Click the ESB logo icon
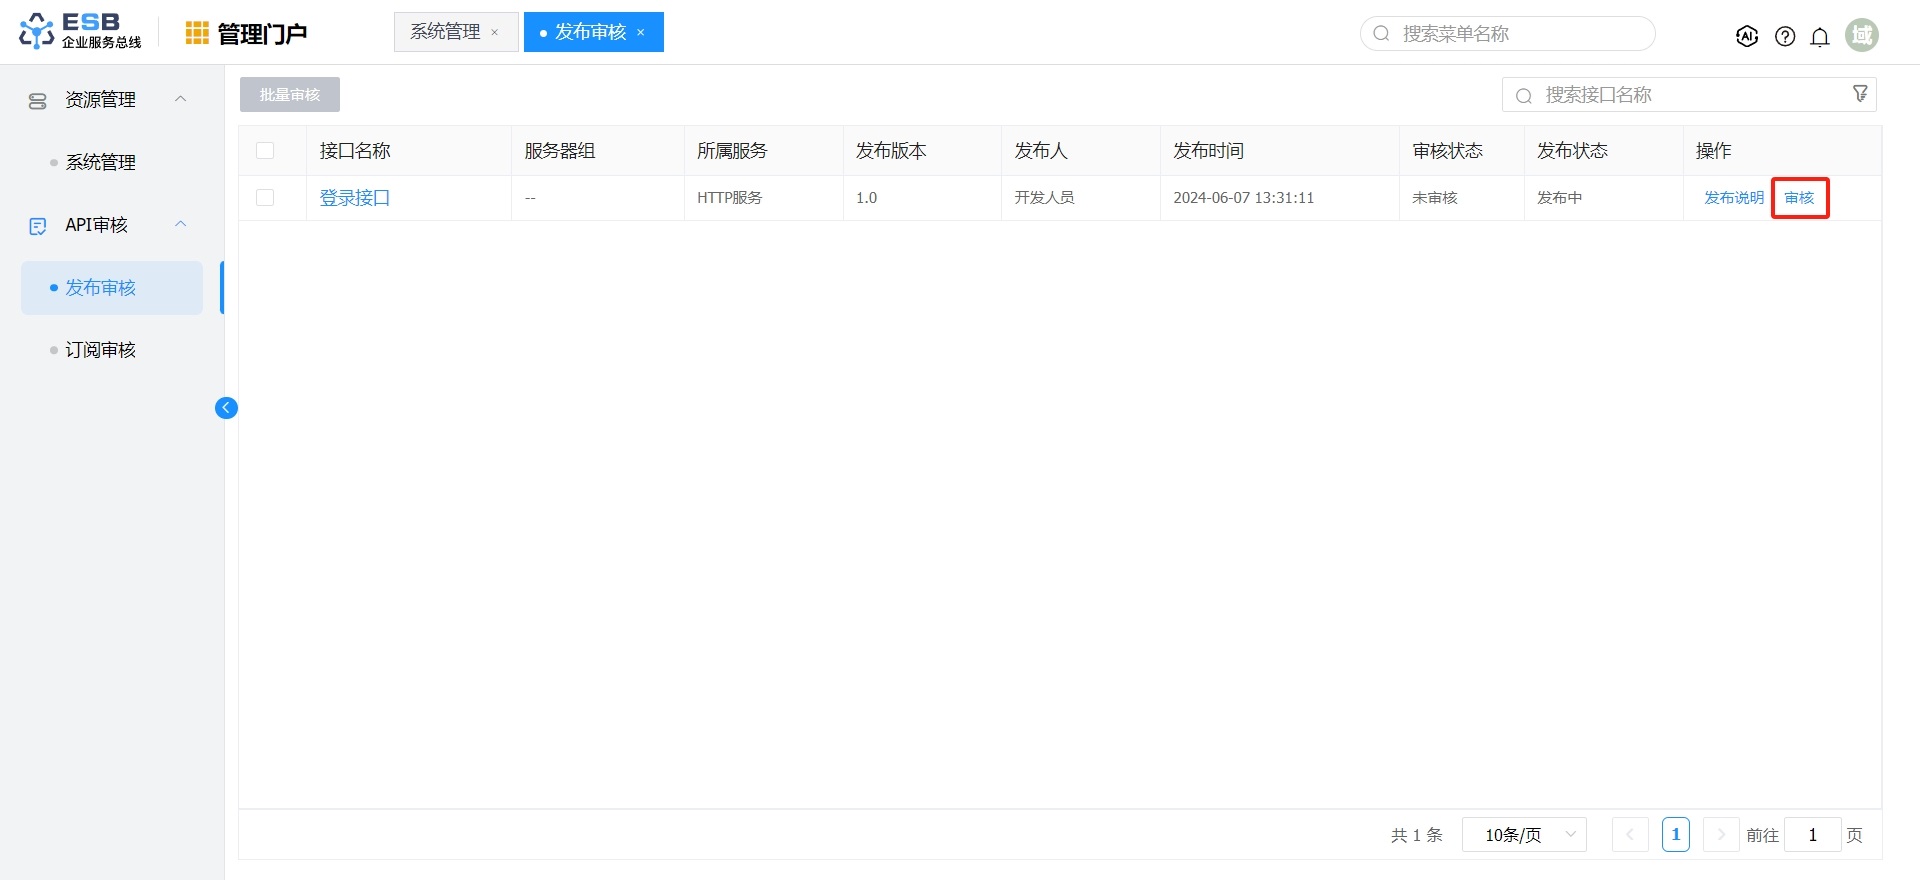 [37, 31]
